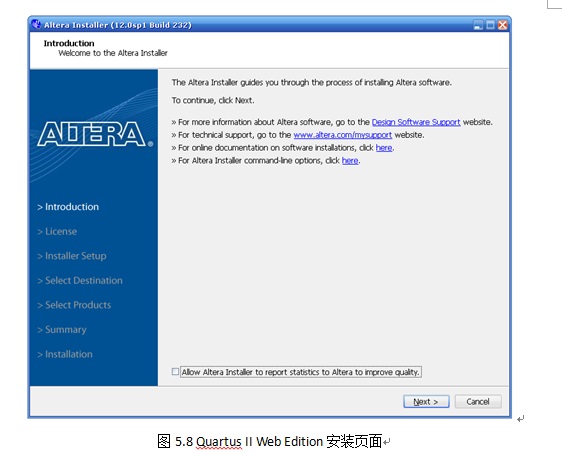Click the Altera Installer title bar icon
The image size is (562, 455).
click(36, 24)
